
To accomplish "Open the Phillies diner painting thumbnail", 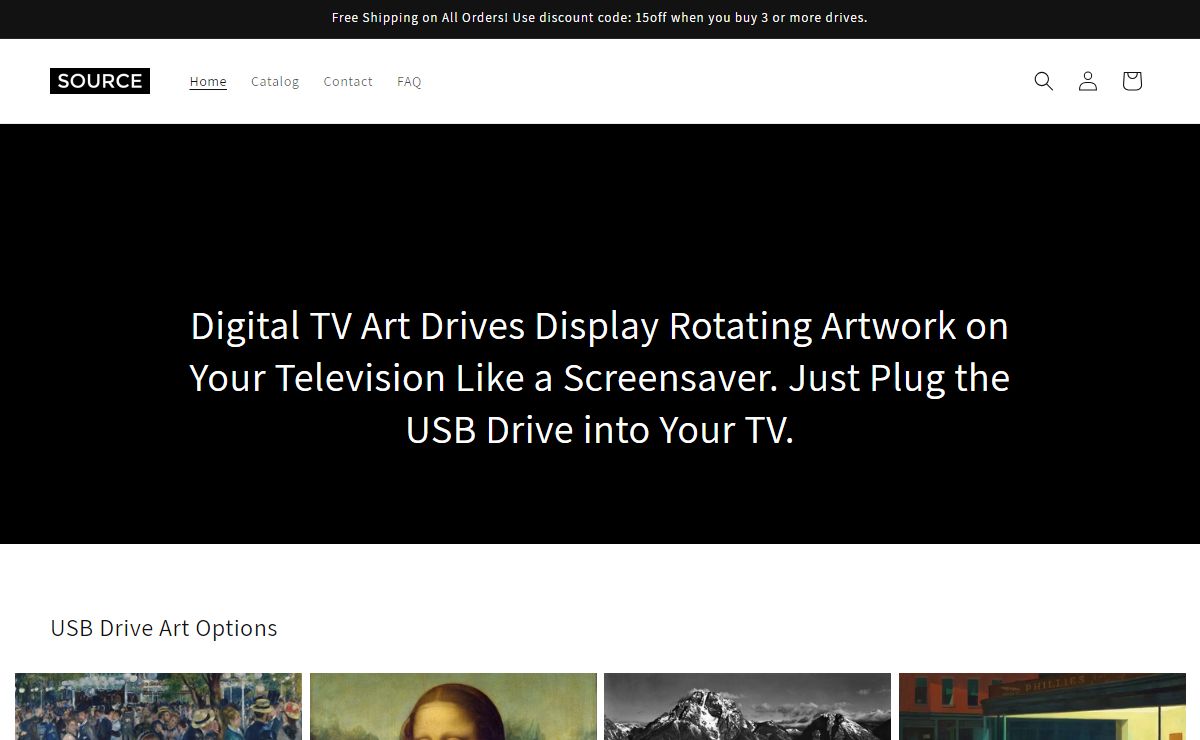I will click(x=1042, y=706).
